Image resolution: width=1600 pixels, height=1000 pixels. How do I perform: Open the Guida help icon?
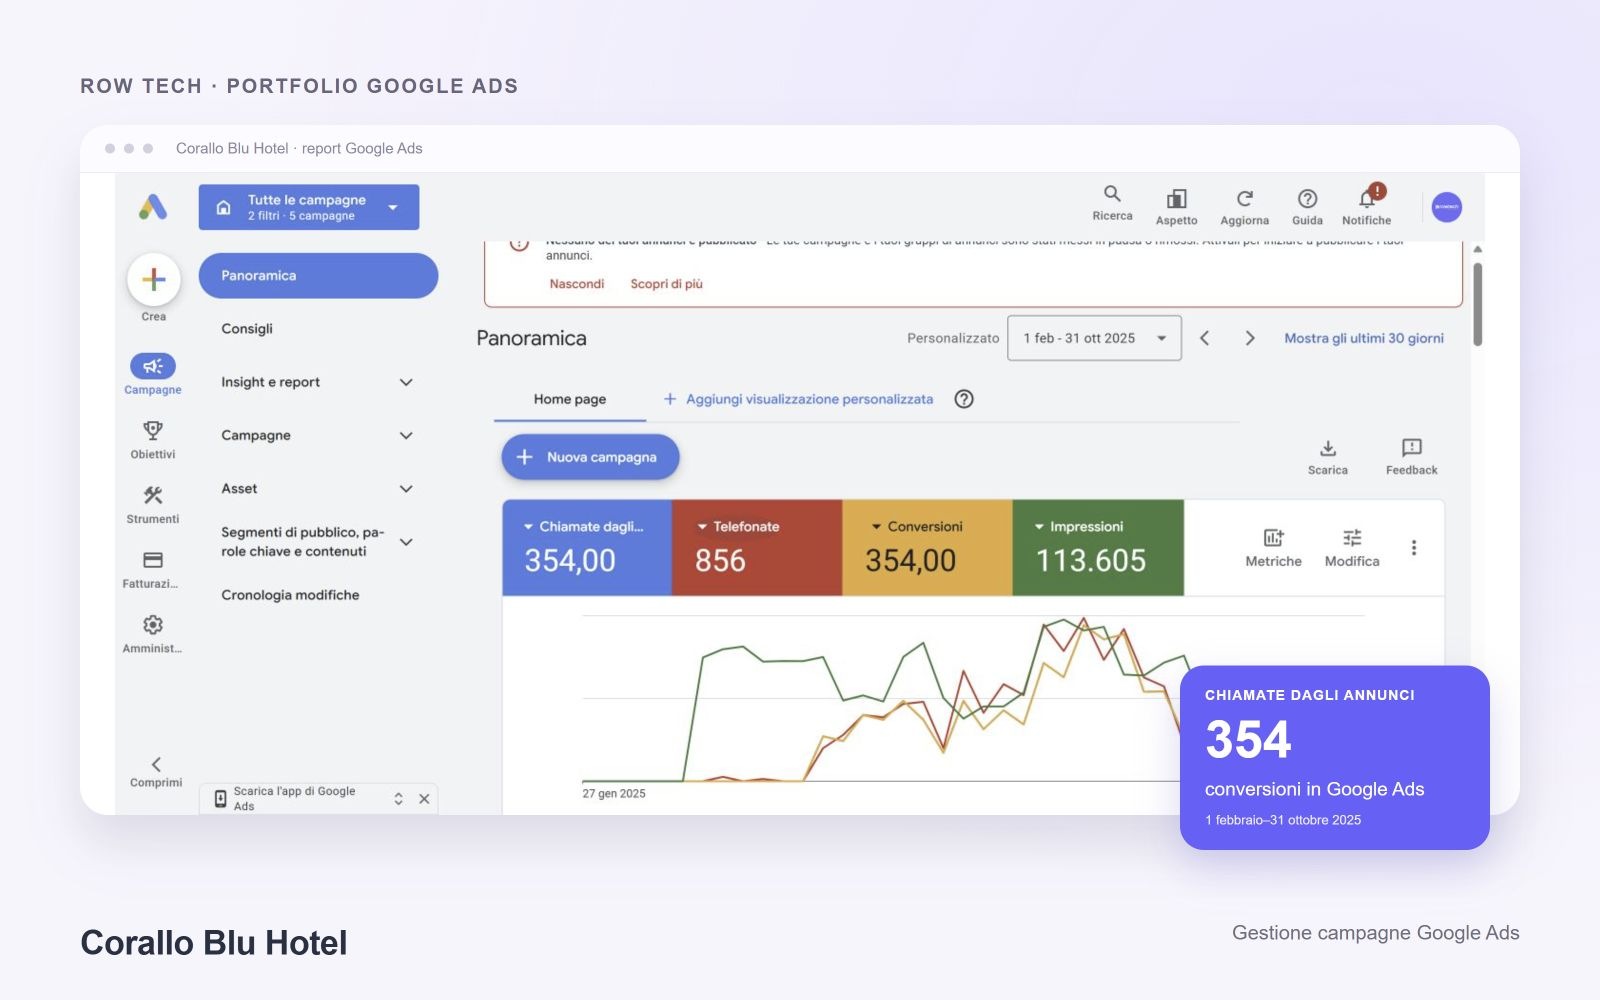(1307, 199)
